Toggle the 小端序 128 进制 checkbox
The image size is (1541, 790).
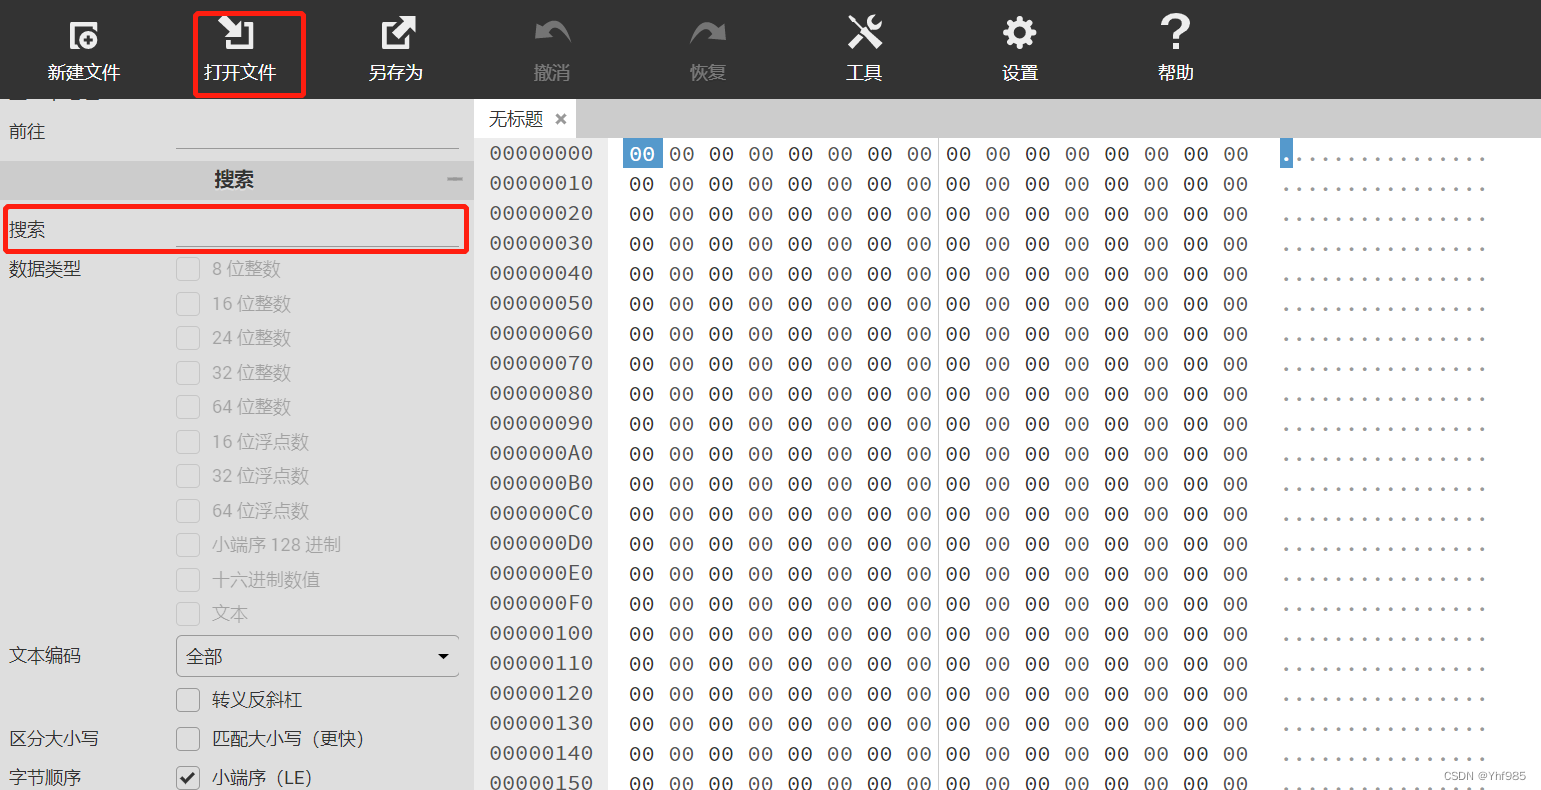188,545
